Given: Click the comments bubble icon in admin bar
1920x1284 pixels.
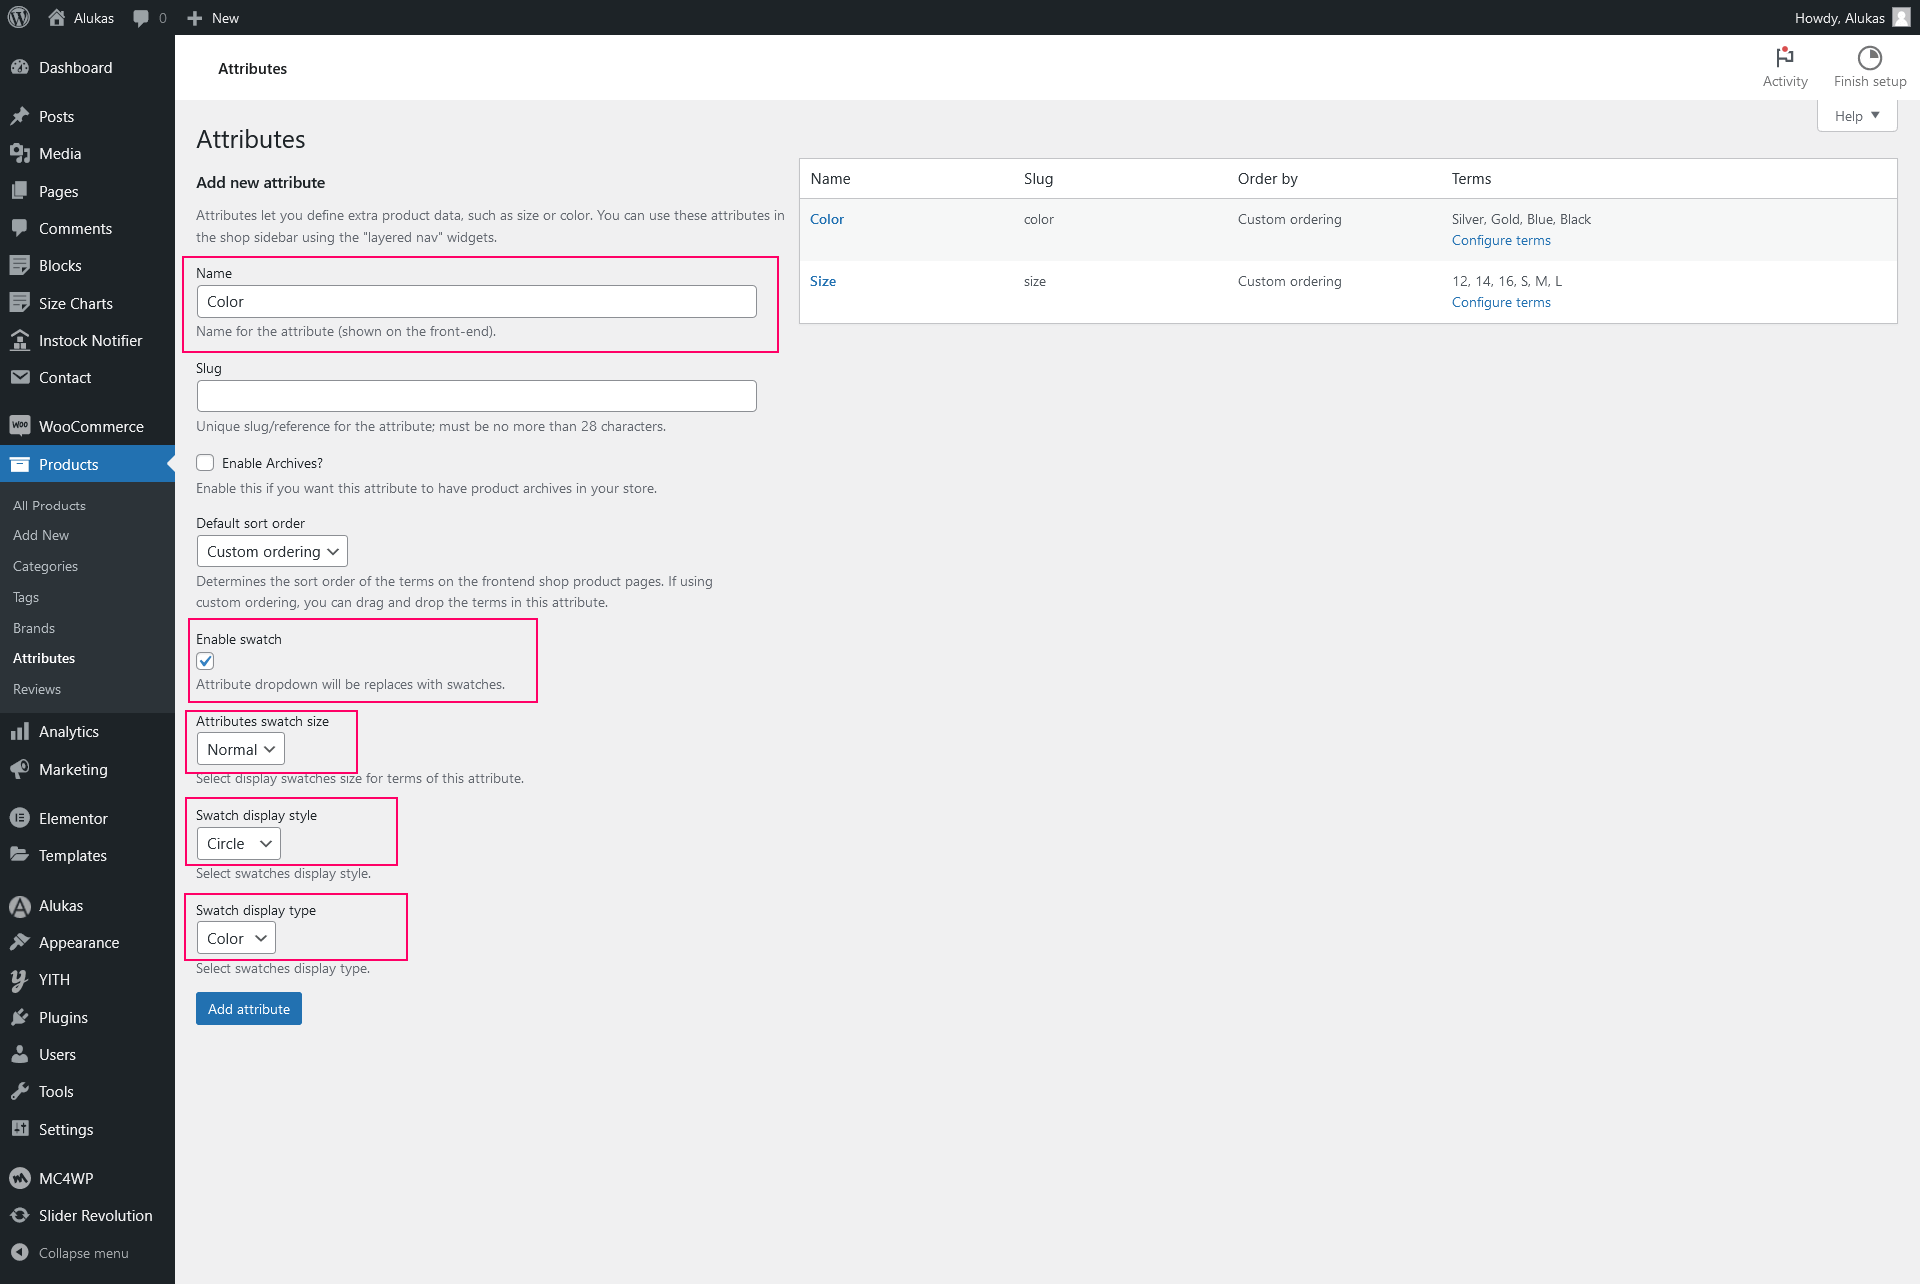Looking at the screenshot, I should pos(141,18).
